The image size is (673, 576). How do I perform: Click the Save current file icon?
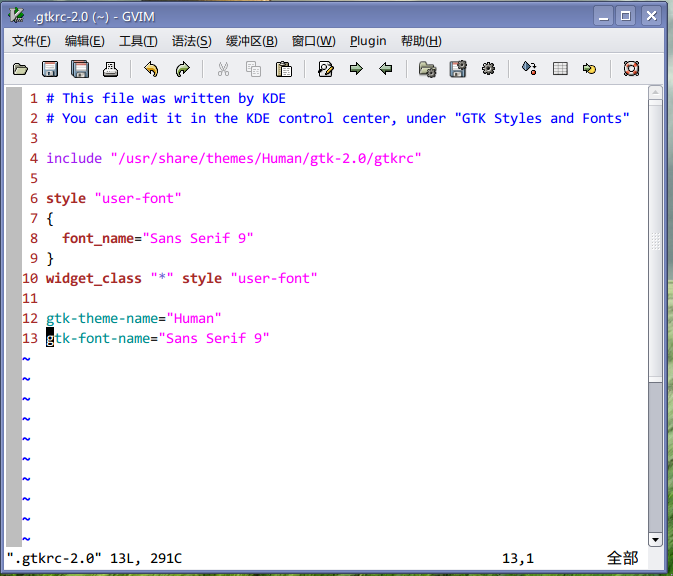(x=50, y=69)
